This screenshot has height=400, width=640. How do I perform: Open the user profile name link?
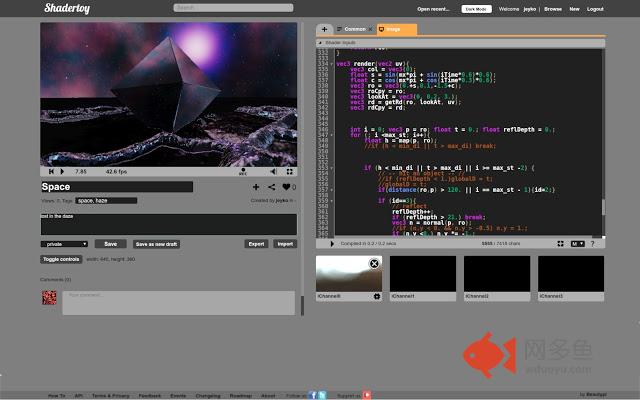529,9
